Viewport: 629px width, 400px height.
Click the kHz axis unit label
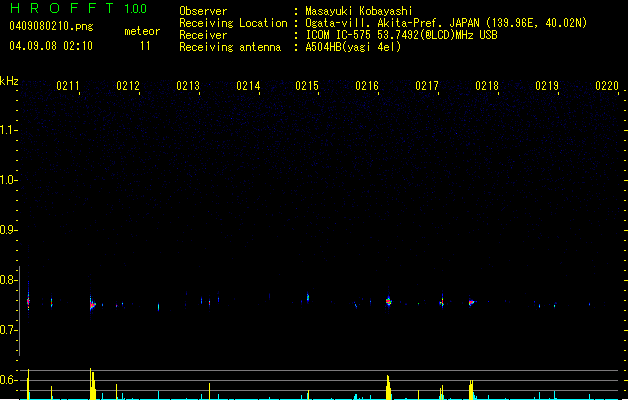pos(9,81)
